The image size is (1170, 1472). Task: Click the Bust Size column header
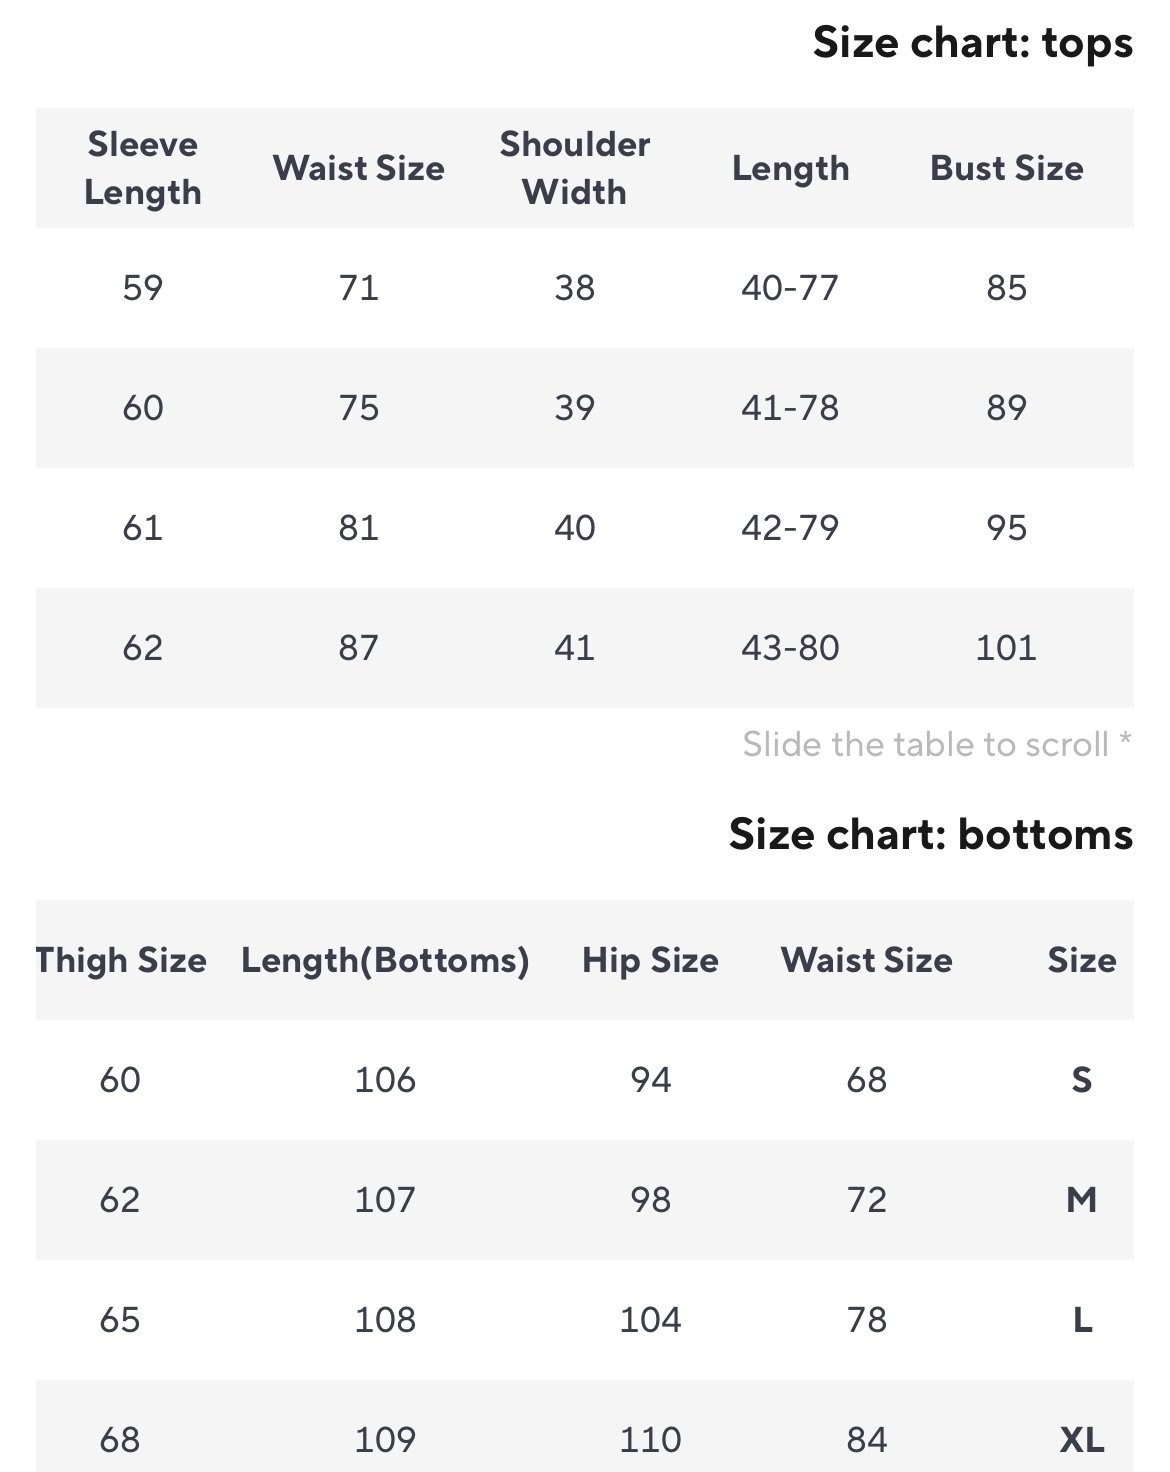[x=1006, y=168]
